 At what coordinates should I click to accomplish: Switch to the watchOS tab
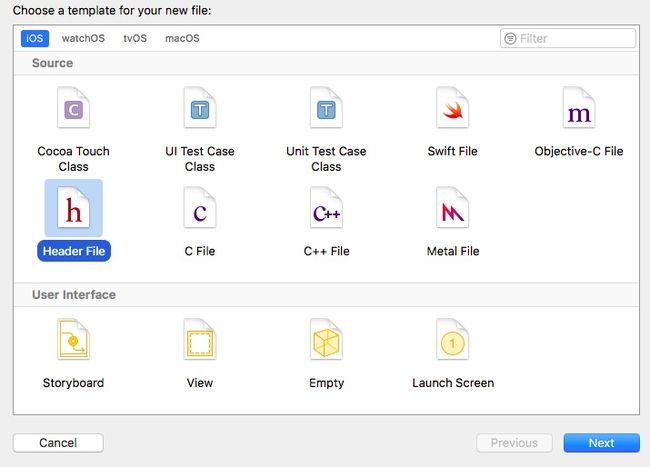(x=83, y=39)
